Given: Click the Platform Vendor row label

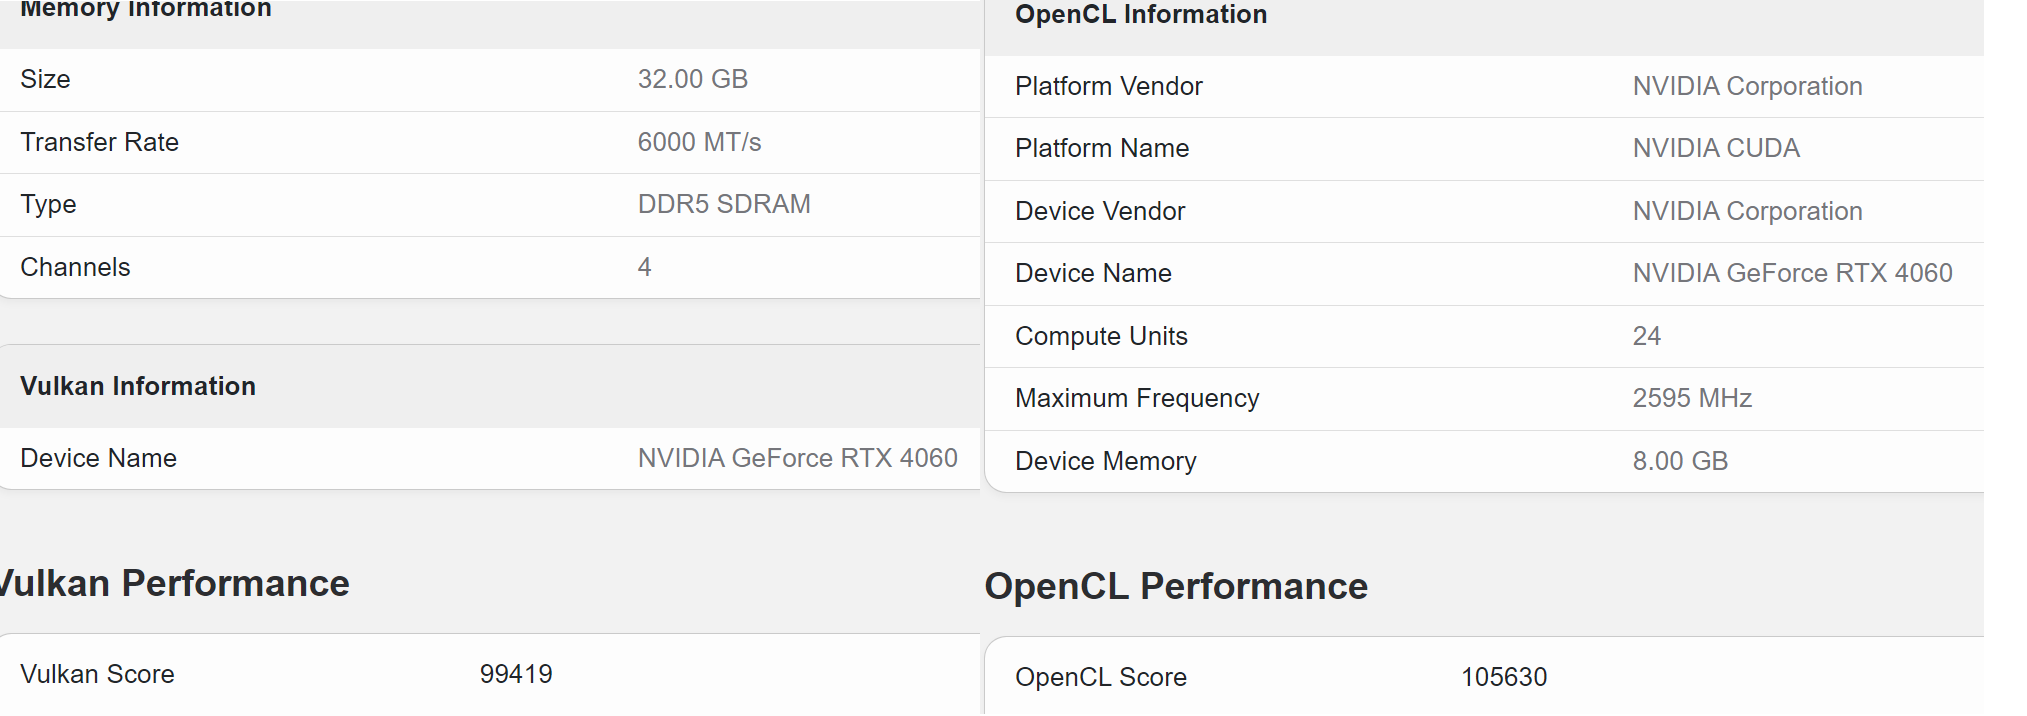Looking at the screenshot, I should click(x=1108, y=86).
